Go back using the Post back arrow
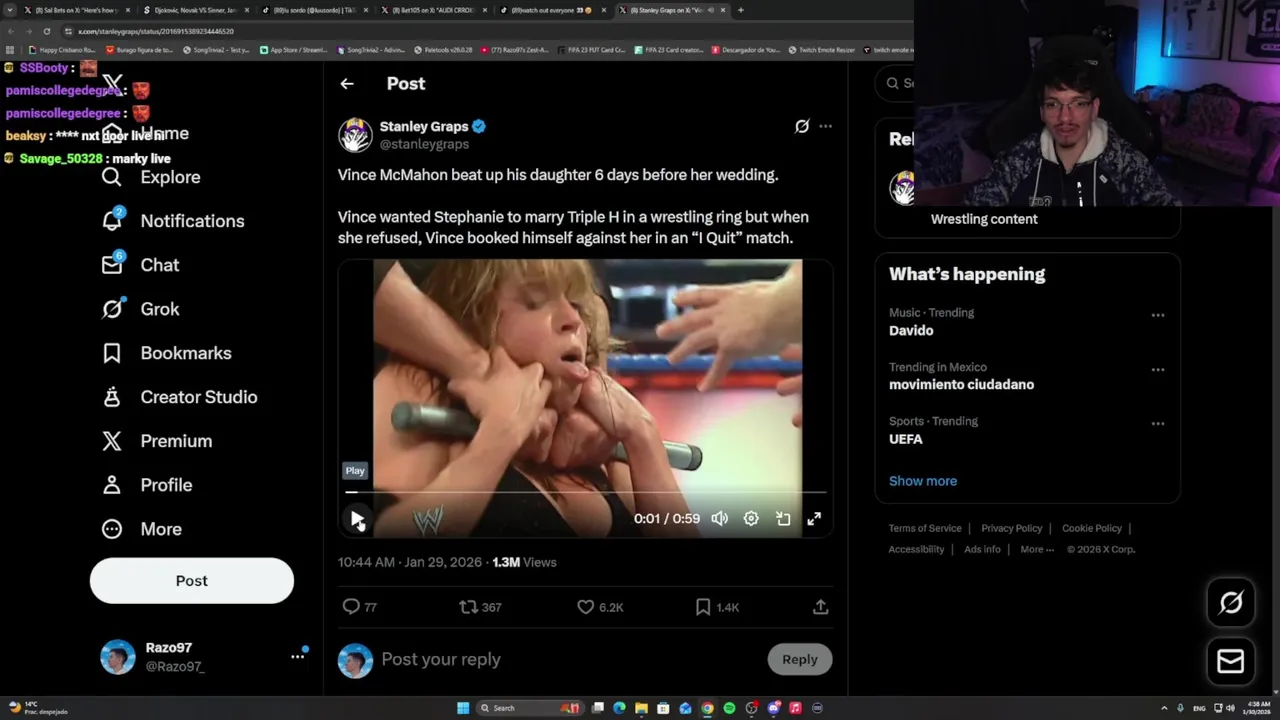Image resolution: width=1280 pixels, height=720 pixels. pyautogui.click(x=347, y=84)
